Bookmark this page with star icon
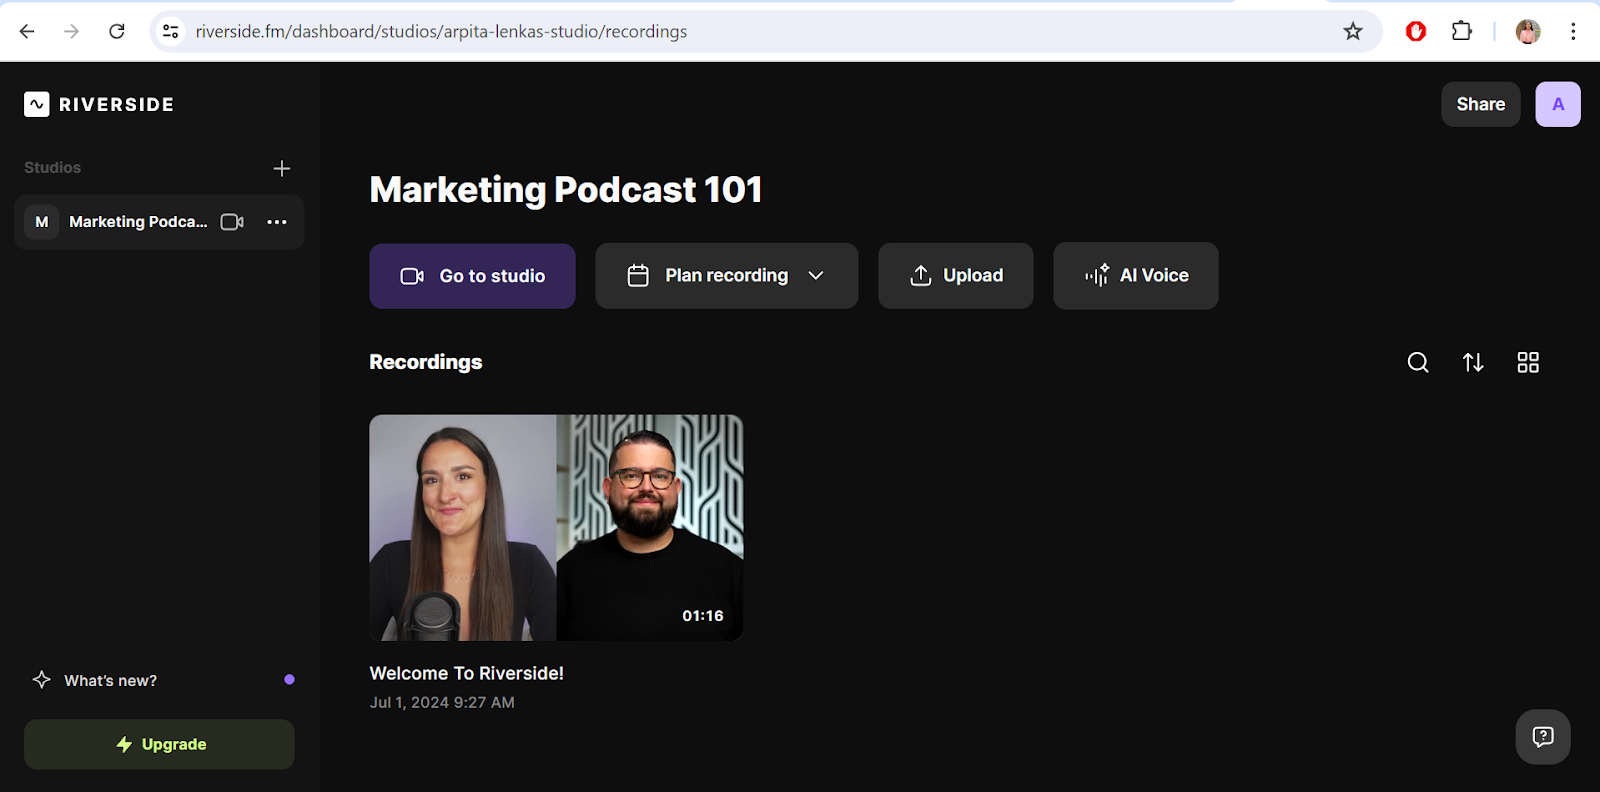1600x792 pixels. click(1353, 32)
